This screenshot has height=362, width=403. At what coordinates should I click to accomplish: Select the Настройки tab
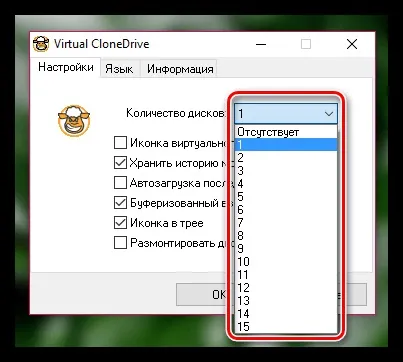click(x=66, y=67)
